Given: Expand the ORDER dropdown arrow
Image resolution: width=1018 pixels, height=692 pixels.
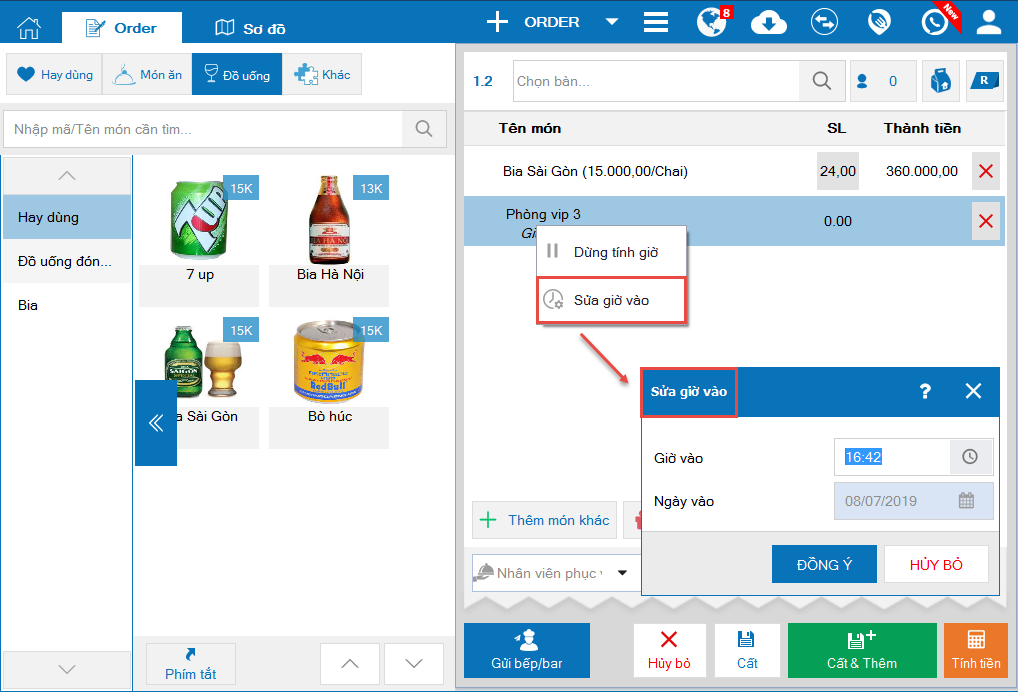Looking at the screenshot, I should click(x=612, y=22).
